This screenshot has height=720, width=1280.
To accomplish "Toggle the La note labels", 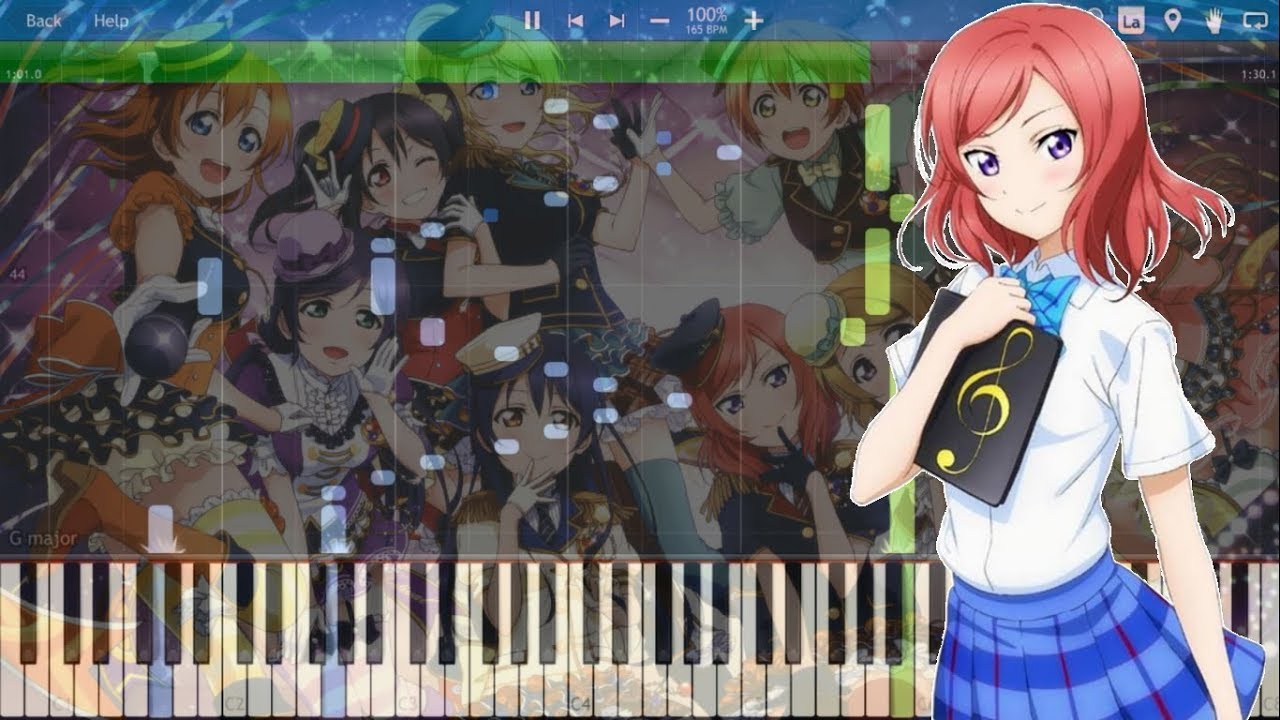I will click(x=1131, y=20).
